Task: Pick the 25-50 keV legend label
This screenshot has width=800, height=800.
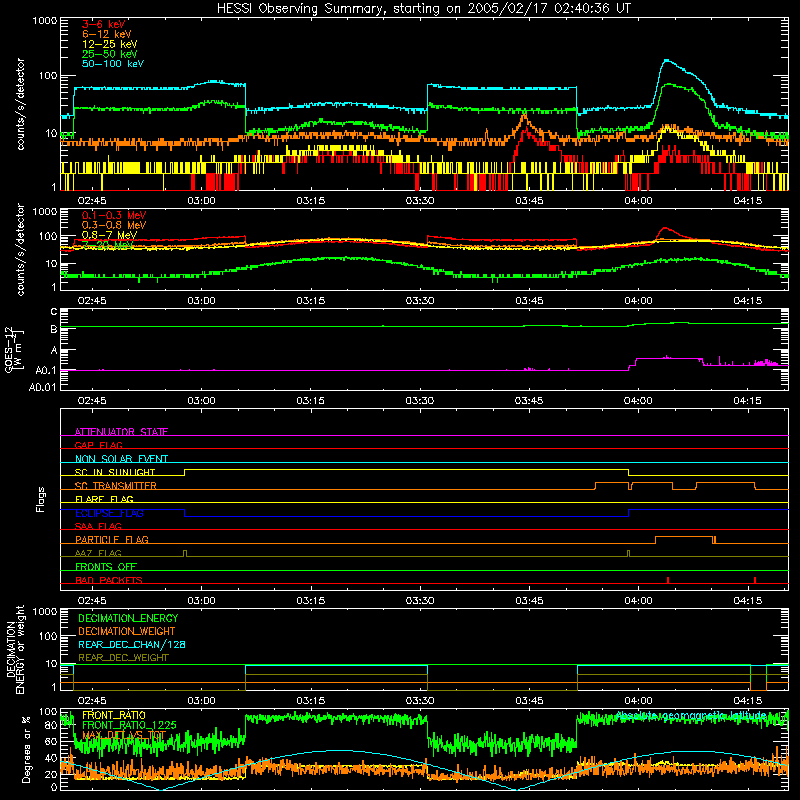Action: point(110,54)
